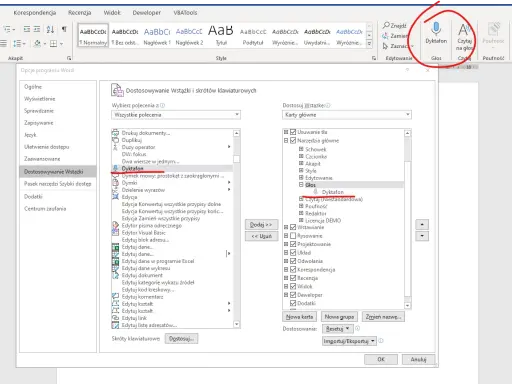Click the Dodaj >> button
Image resolution: width=512 pixels, height=384 pixels.
click(x=261, y=225)
